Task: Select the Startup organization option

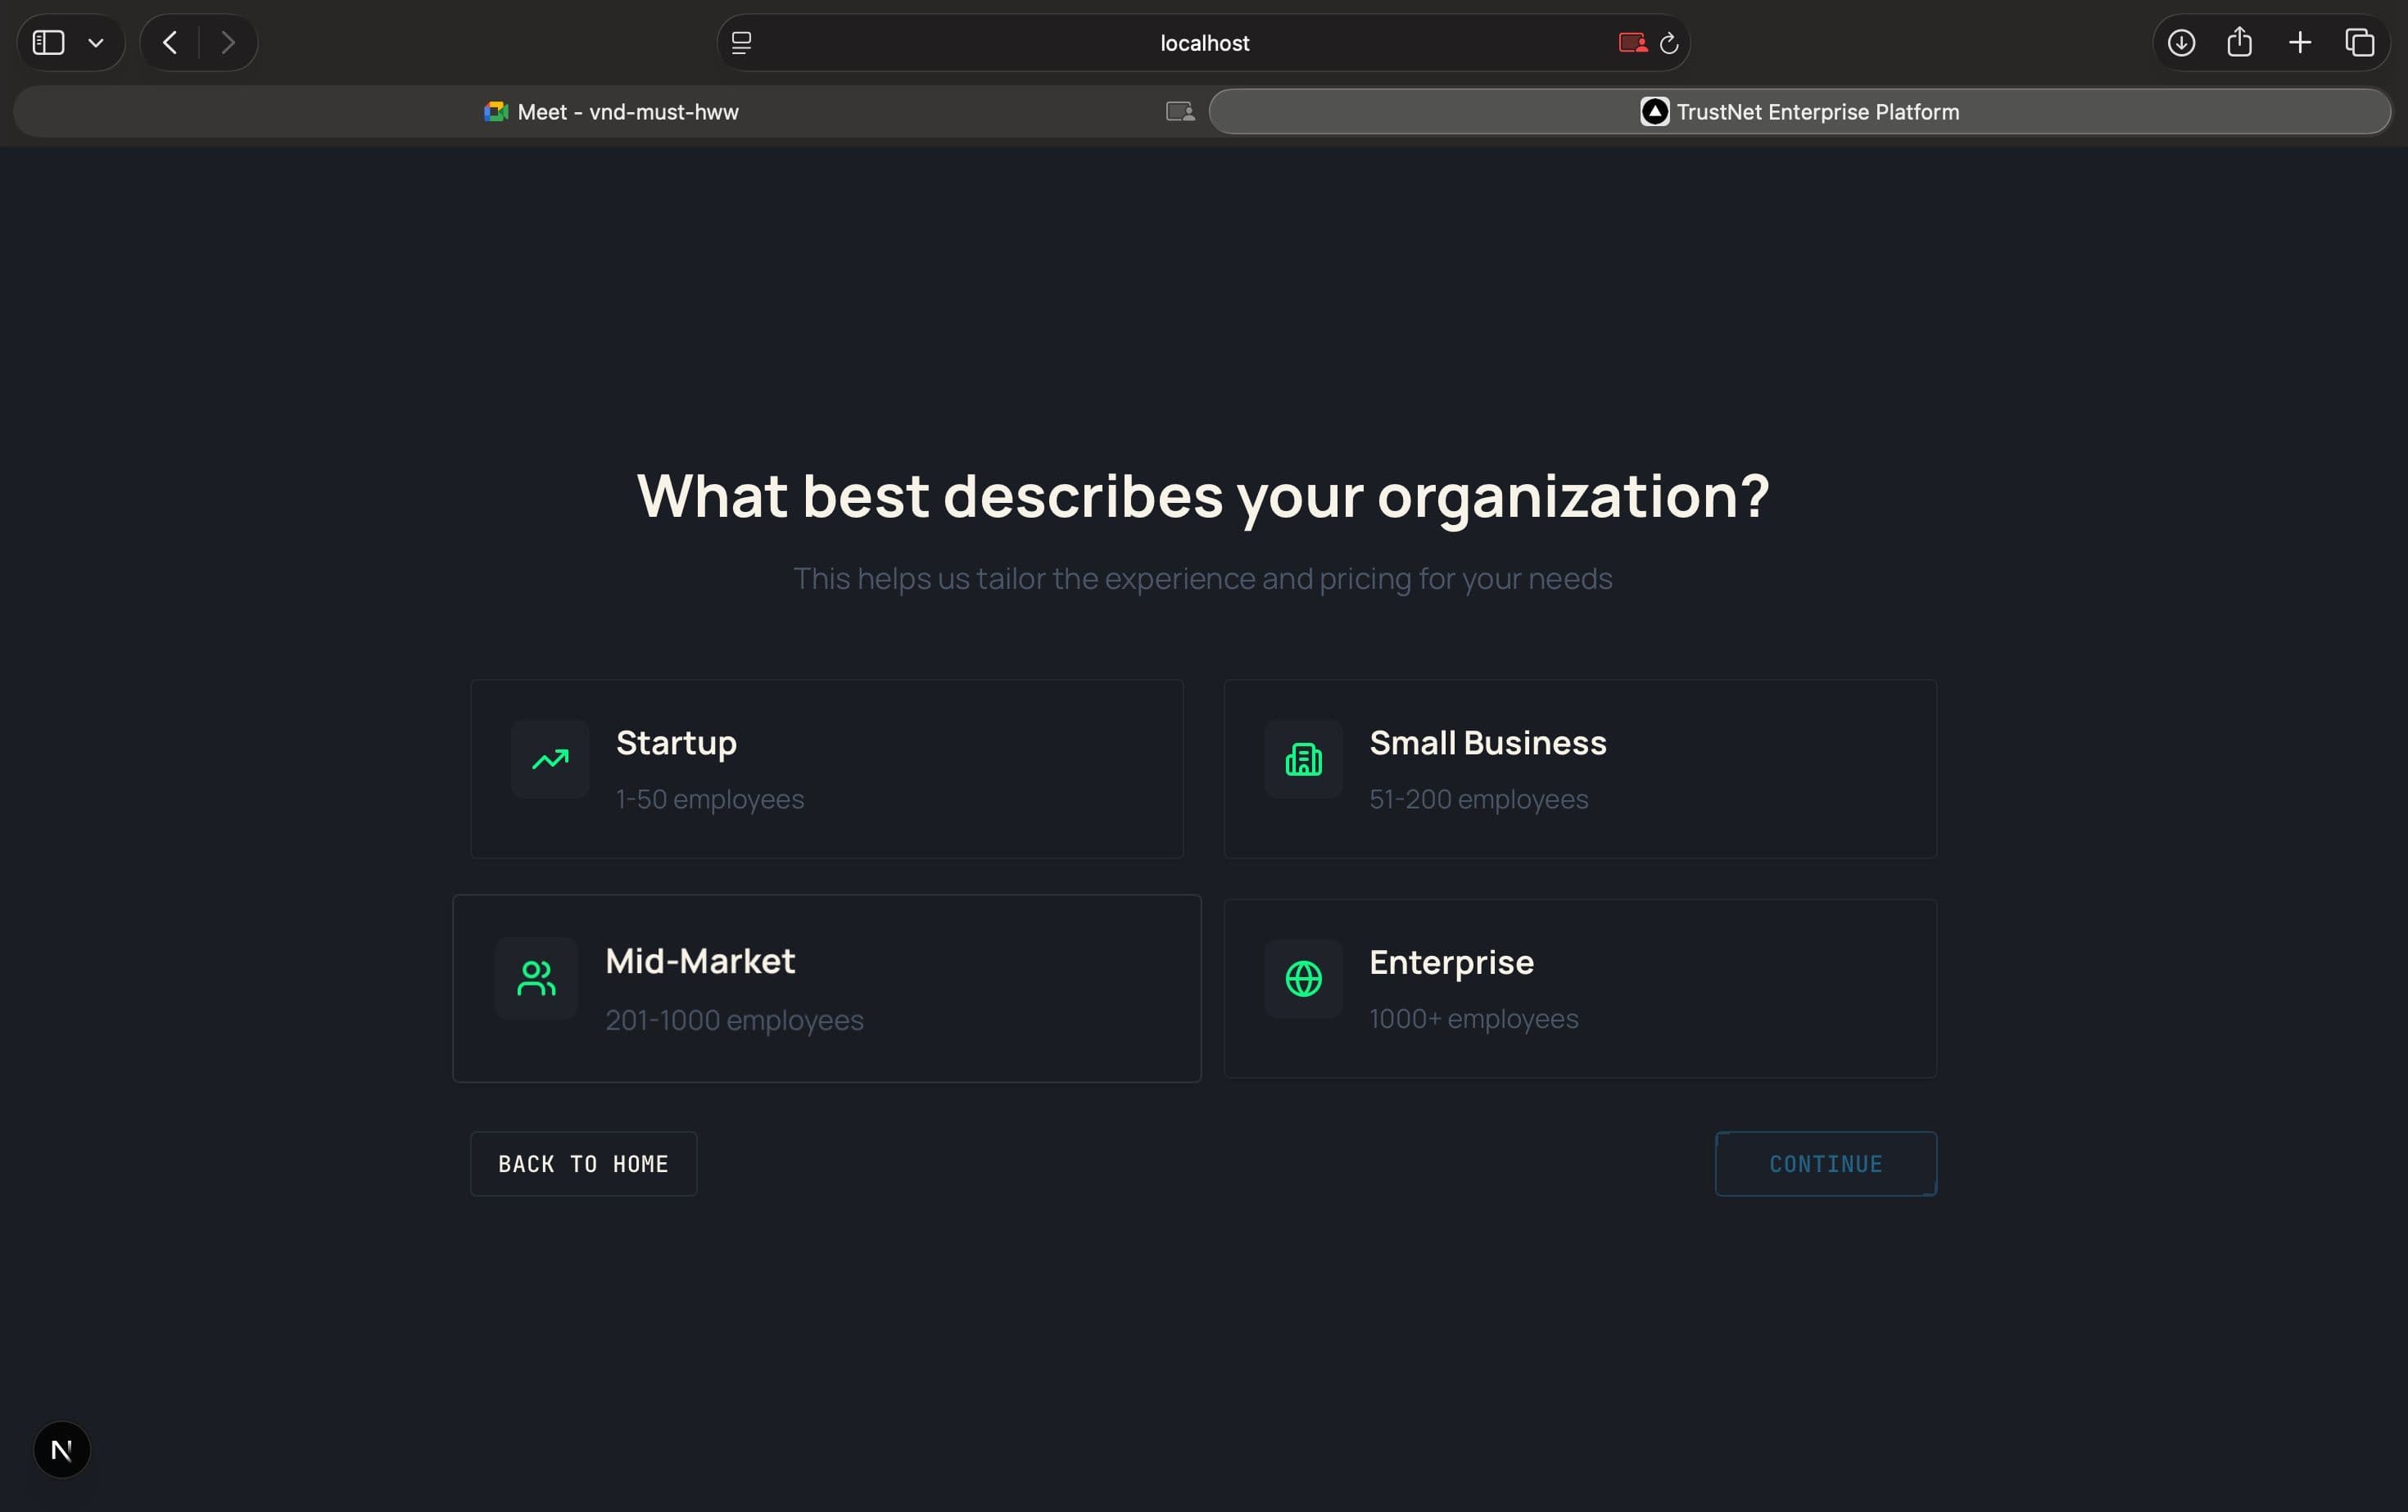Action: coord(826,769)
